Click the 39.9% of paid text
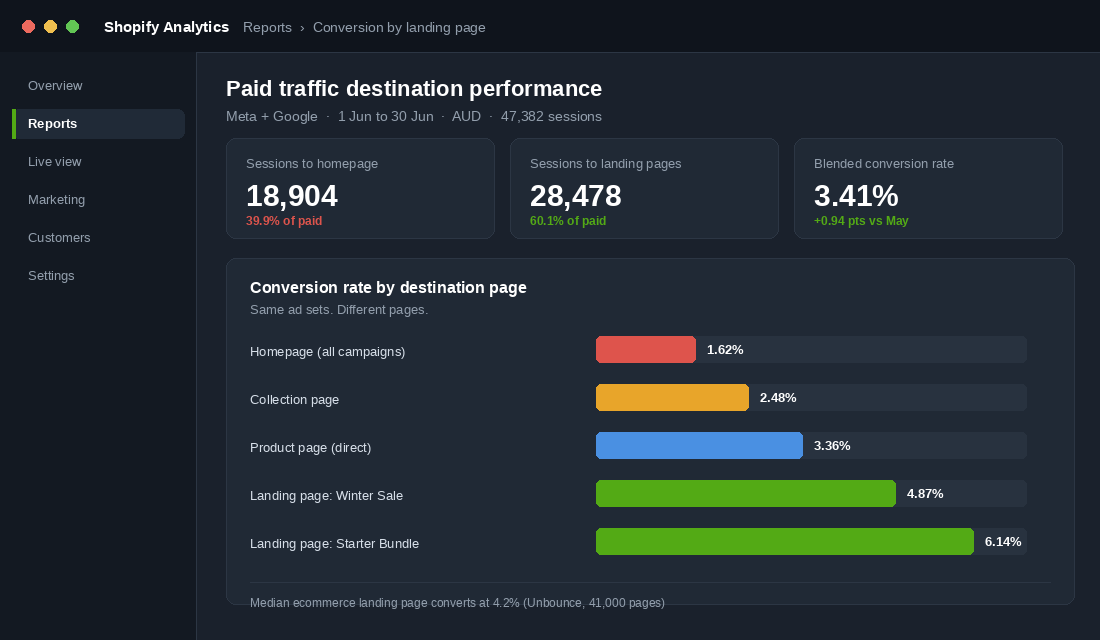Viewport: 1100px width, 640px height. [284, 220]
